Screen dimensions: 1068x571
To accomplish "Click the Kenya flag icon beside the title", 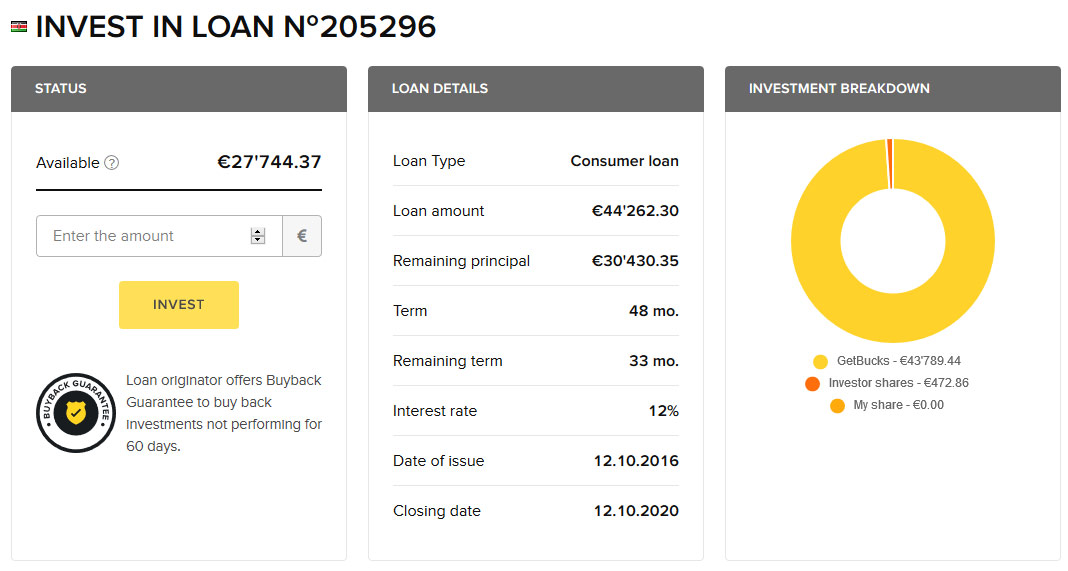I will [x=18, y=27].
